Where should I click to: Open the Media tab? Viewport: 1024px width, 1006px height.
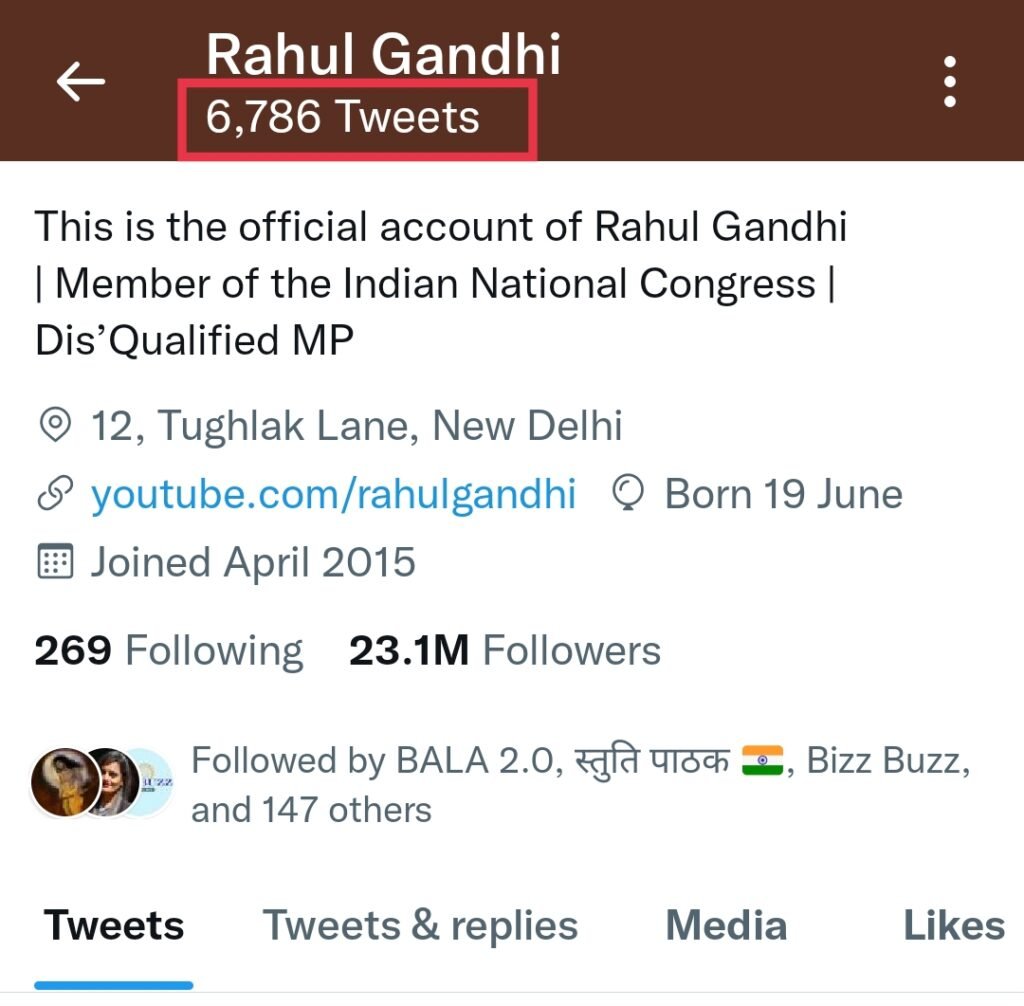tap(726, 926)
